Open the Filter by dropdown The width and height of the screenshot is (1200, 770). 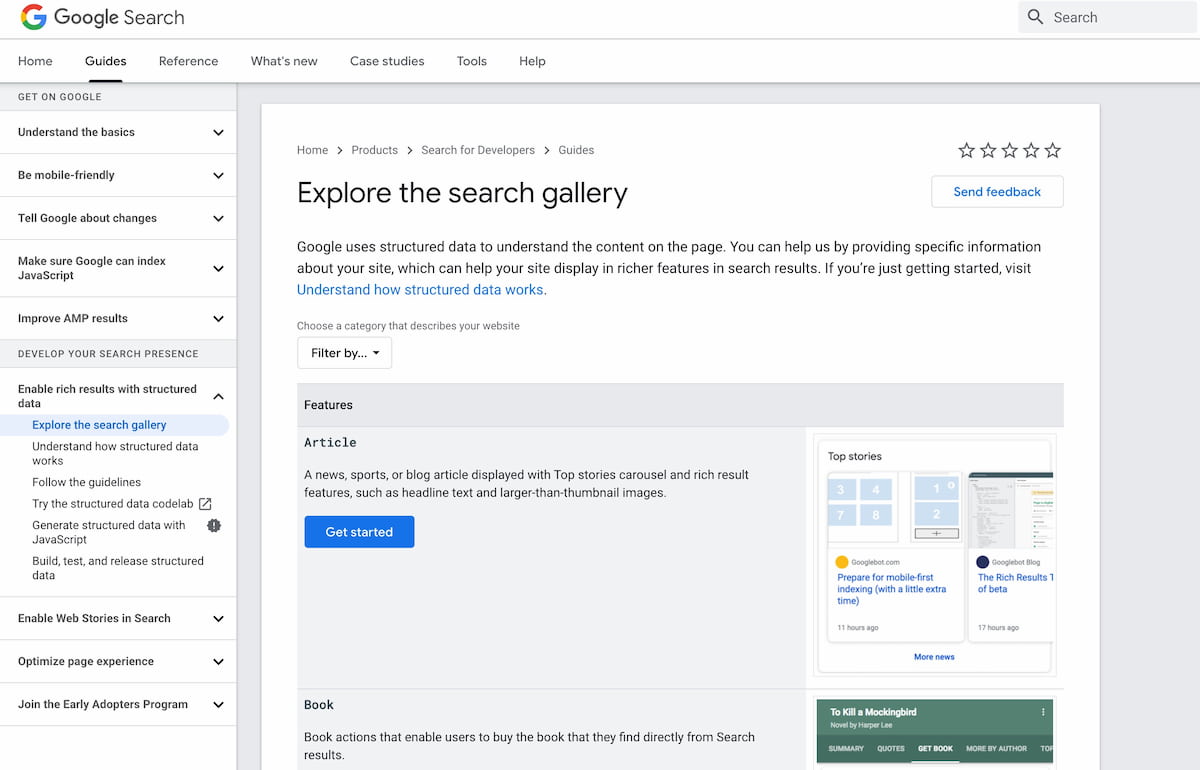(344, 352)
